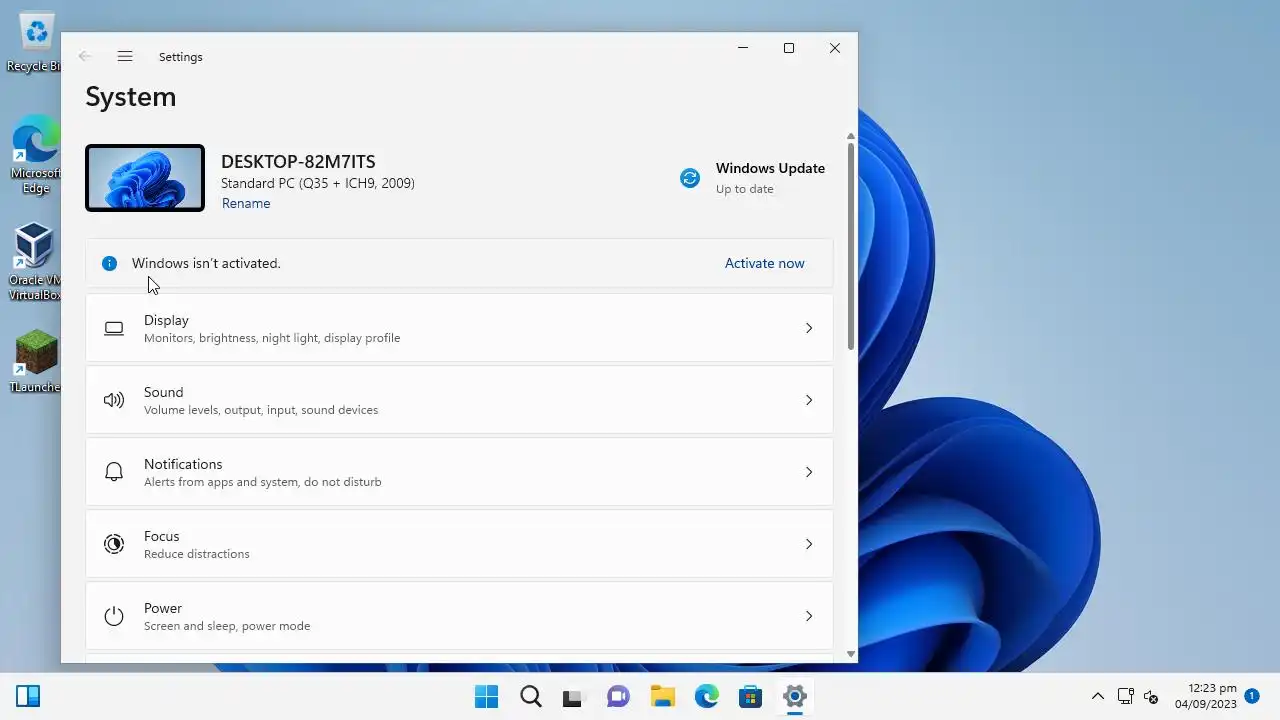Click the desktop wallpaper thumbnail
Image resolution: width=1280 pixels, height=720 pixels.
[145, 178]
